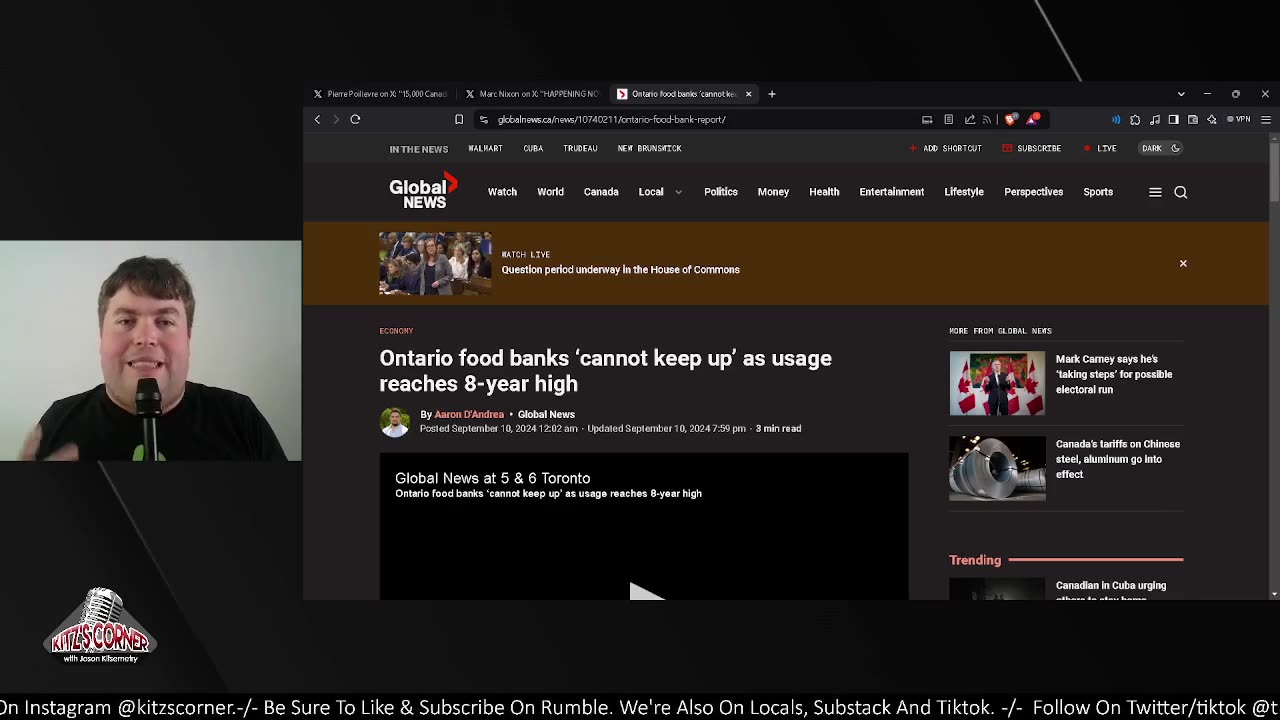The height and width of the screenshot is (720, 1280).
Task: Open author Aaron D'Andrea's profile link
Action: coord(469,414)
